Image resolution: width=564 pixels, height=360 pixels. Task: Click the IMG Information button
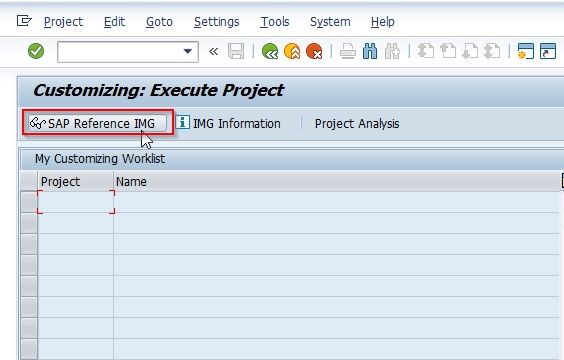tap(228, 123)
